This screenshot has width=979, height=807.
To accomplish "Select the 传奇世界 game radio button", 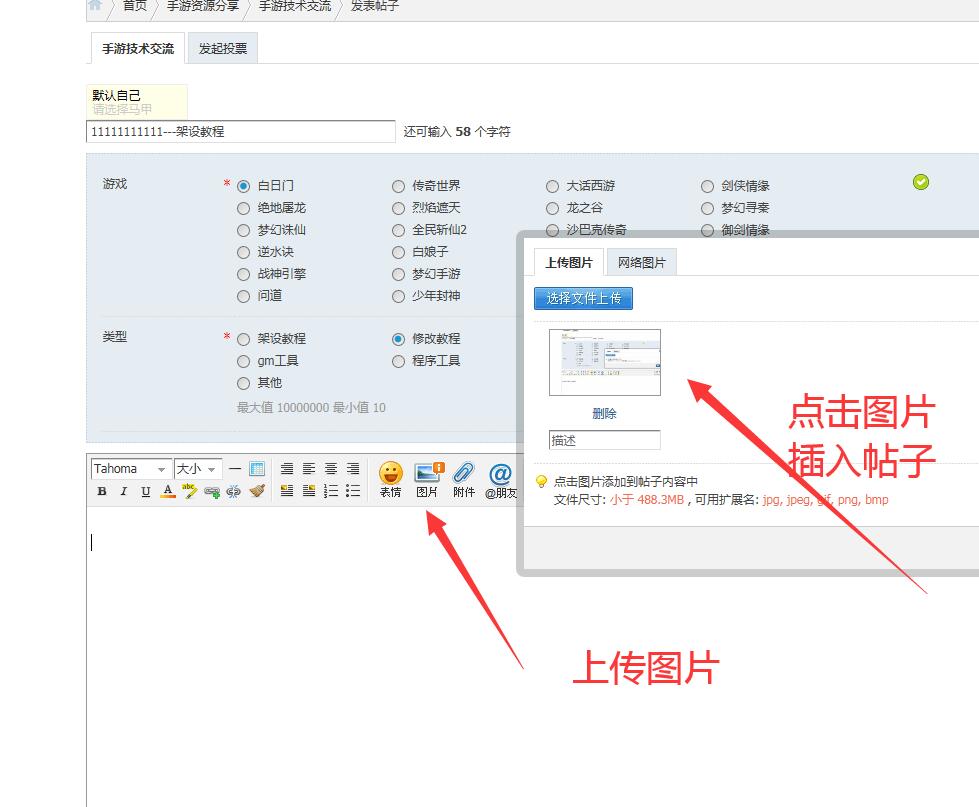I will (398, 186).
